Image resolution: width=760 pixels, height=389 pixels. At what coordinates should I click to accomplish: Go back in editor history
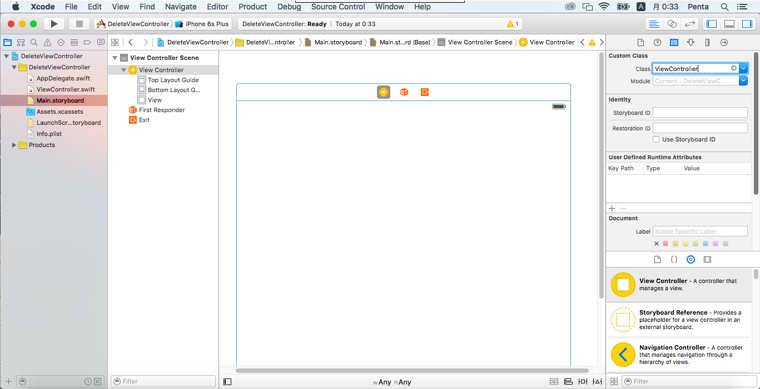pyautogui.click(x=130, y=42)
